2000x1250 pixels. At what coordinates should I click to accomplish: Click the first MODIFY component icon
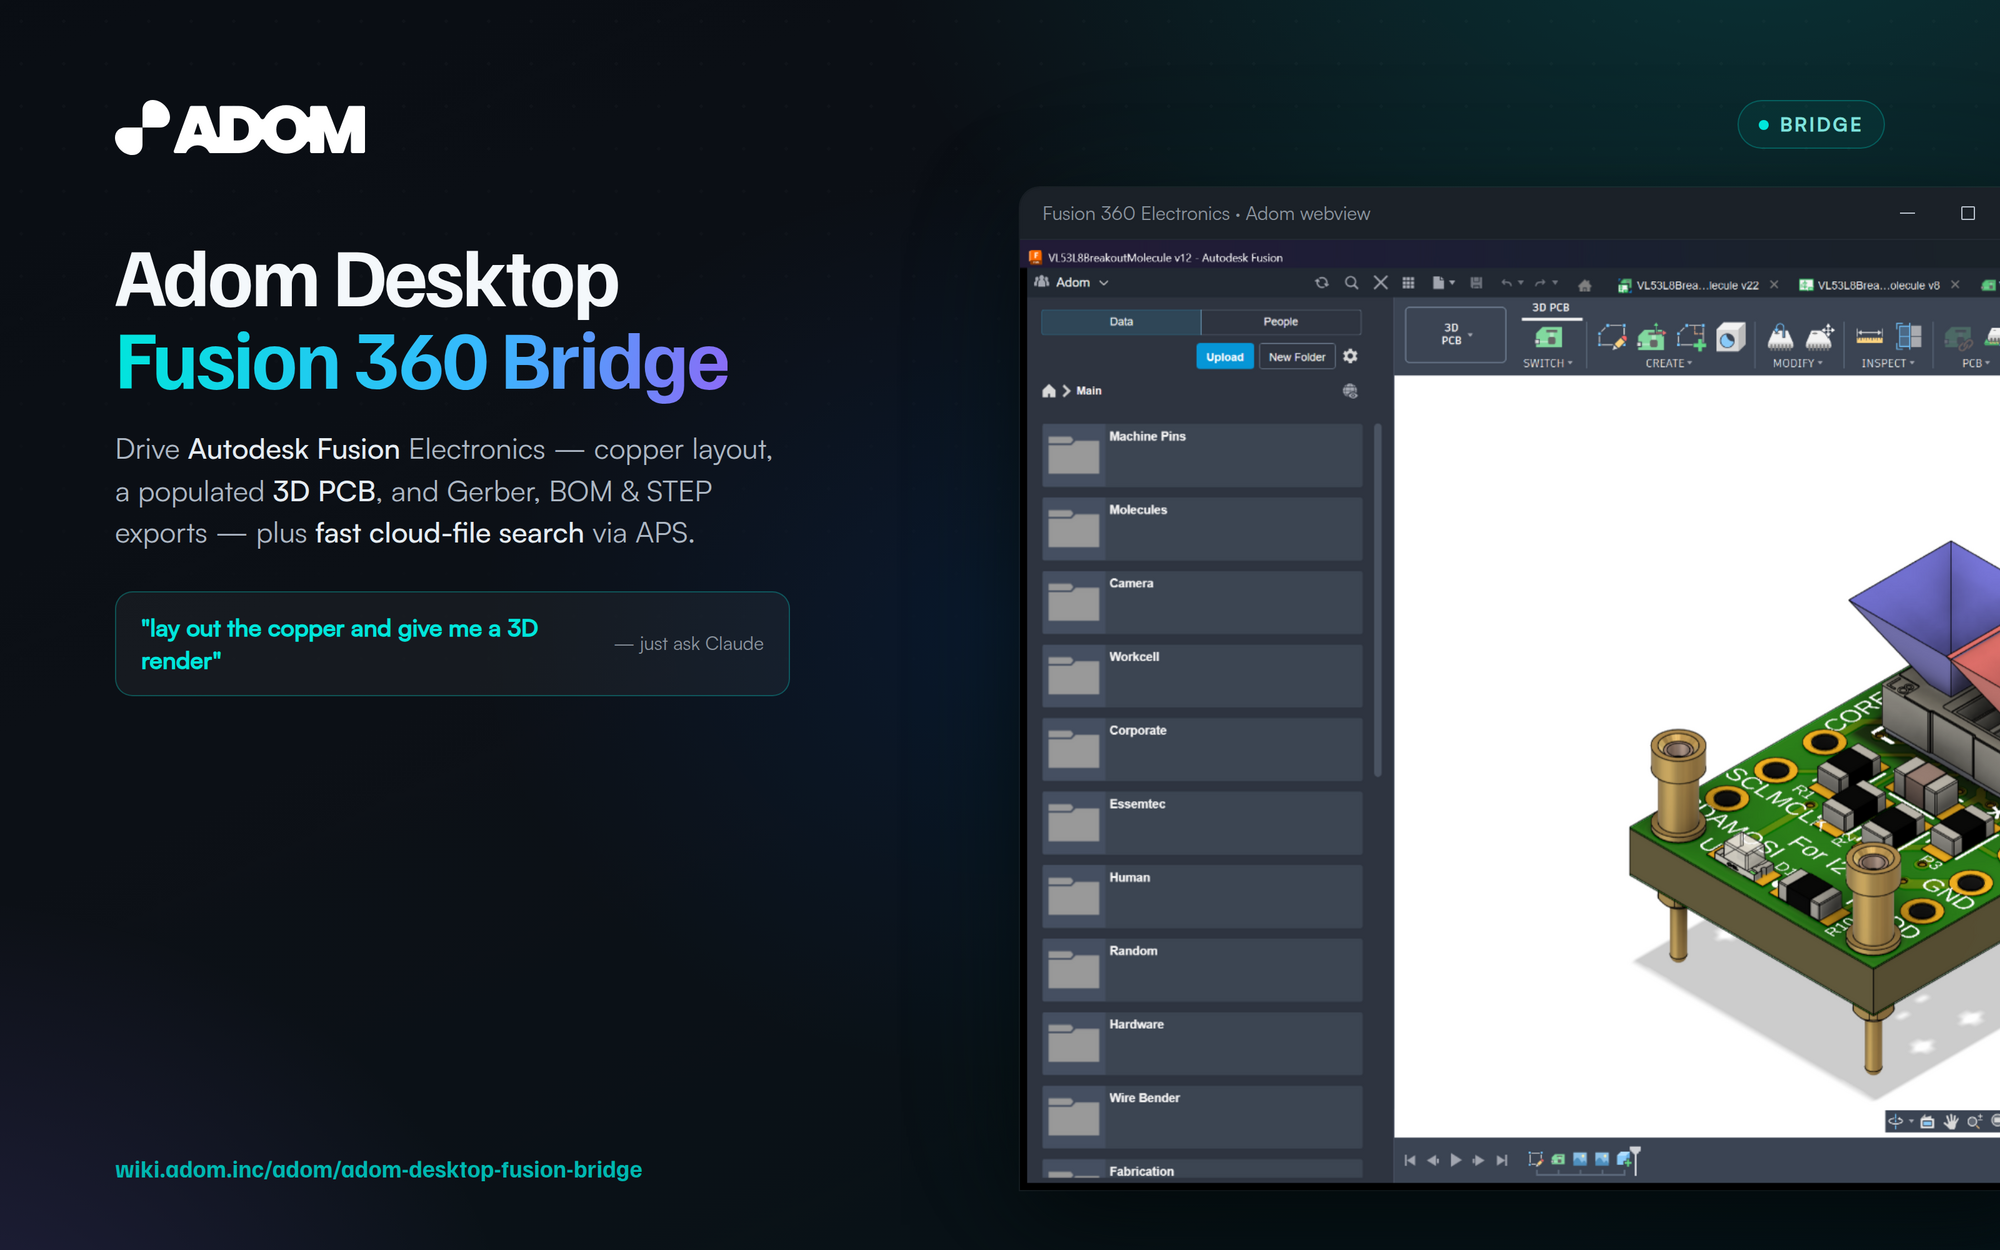(x=1780, y=337)
